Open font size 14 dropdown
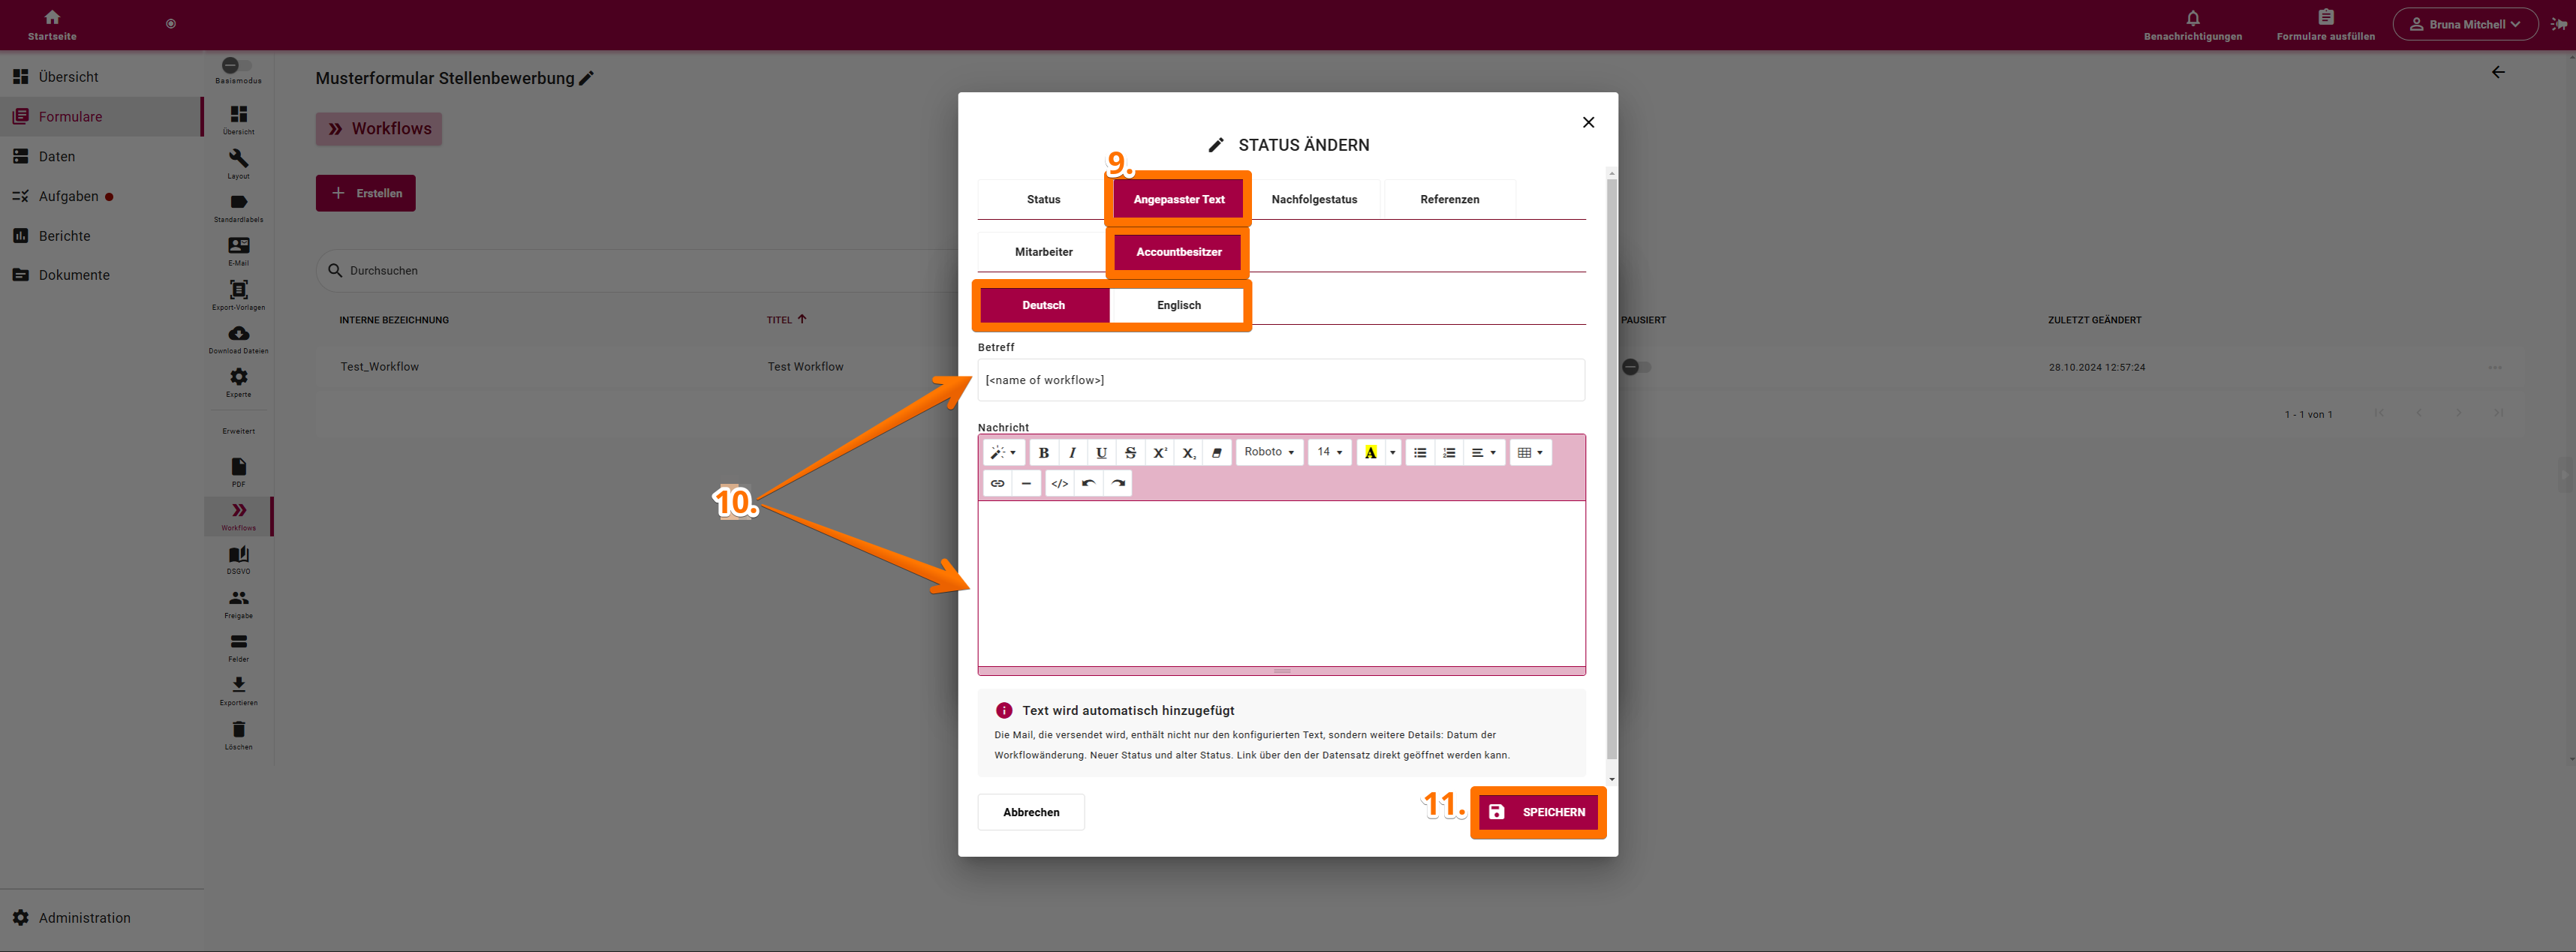 click(1329, 453)
